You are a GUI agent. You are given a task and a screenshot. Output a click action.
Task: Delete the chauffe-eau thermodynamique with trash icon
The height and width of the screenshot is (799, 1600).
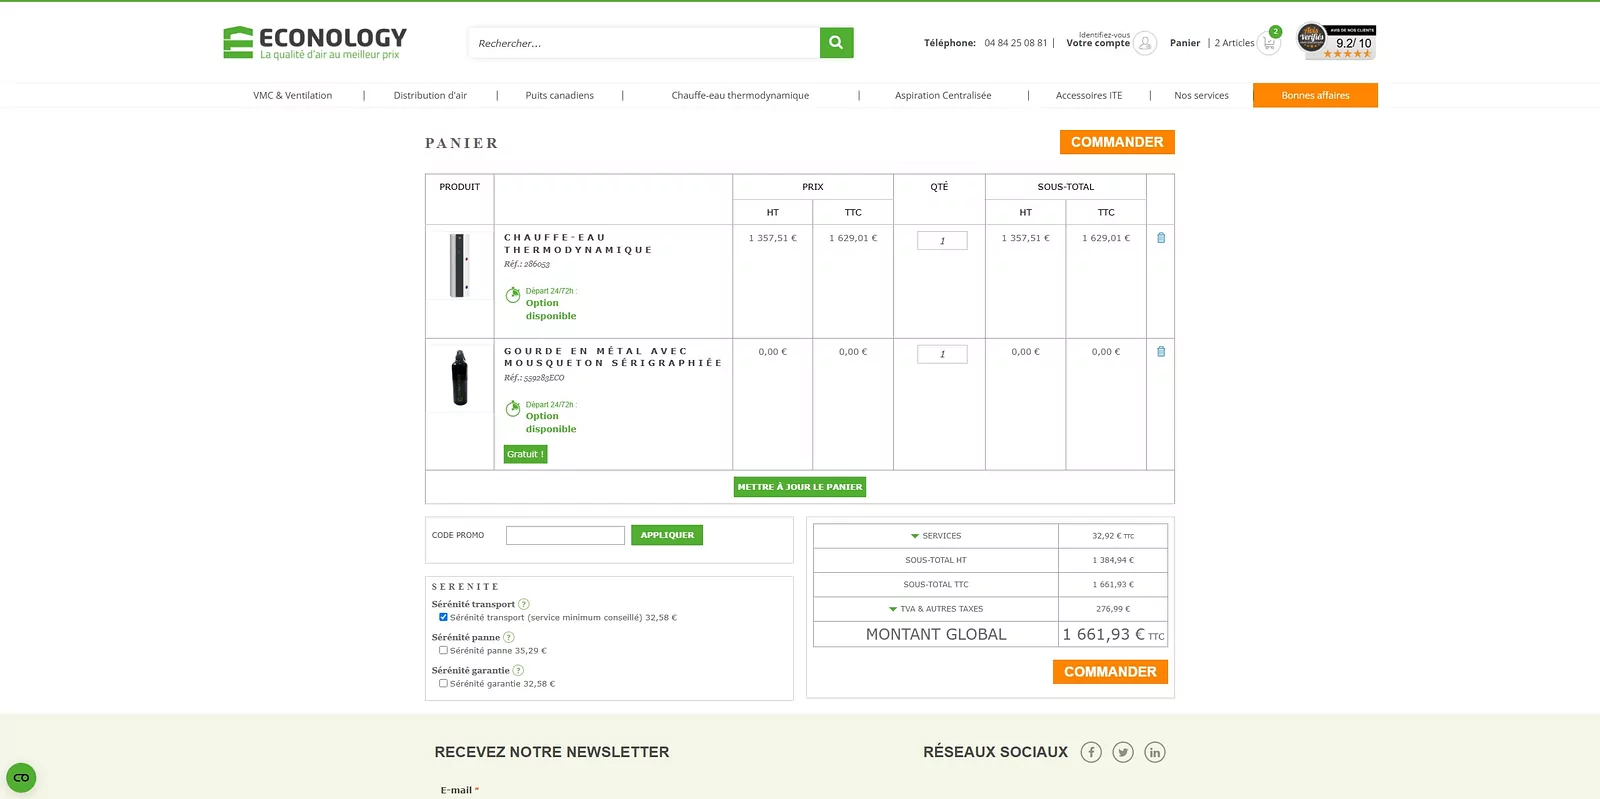coord(1161,238)
